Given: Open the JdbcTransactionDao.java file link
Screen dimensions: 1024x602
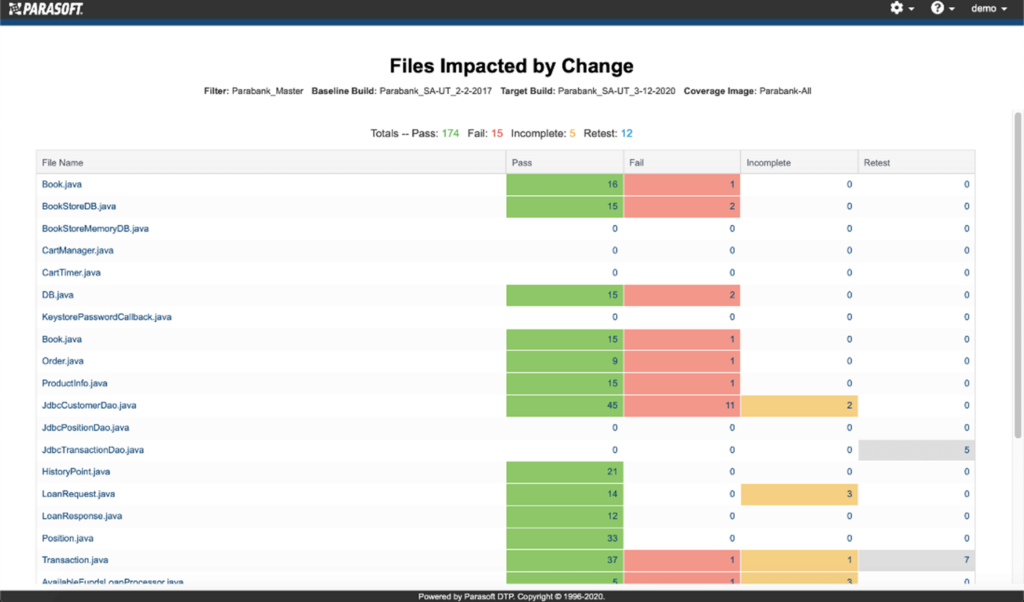Looking at the screenshot, I should 93,449.
